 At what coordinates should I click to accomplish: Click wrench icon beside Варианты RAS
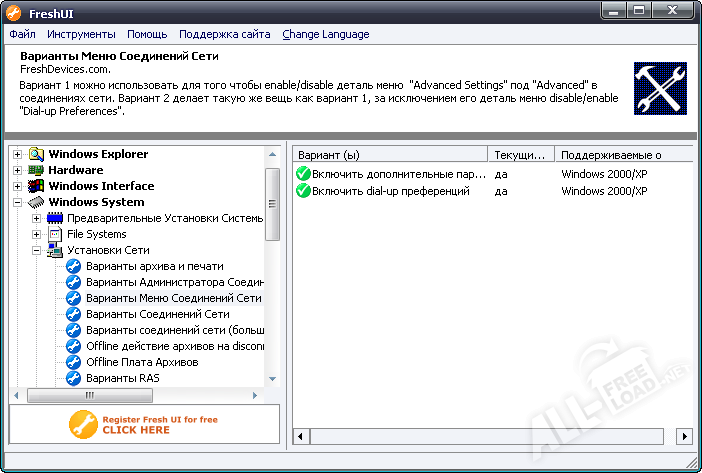click(73, 378)
